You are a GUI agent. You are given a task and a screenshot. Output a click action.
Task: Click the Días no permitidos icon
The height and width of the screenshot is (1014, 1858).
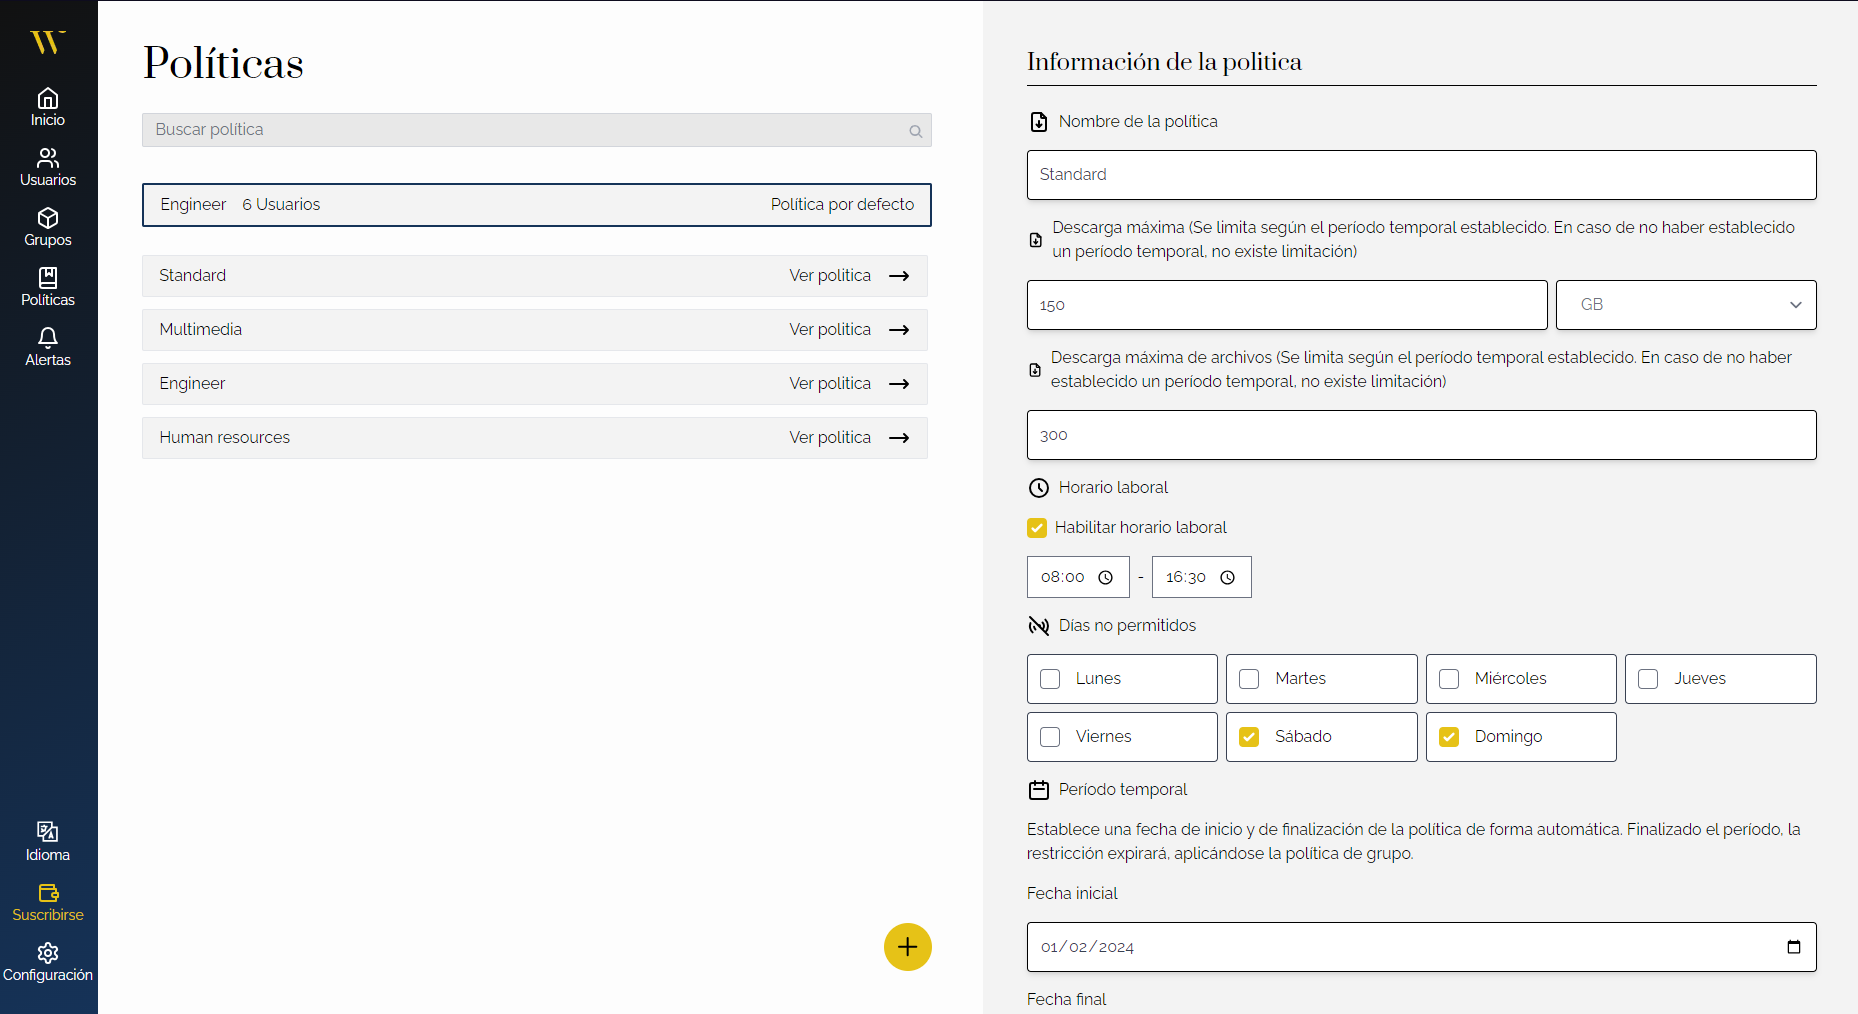coord(1039,626)
